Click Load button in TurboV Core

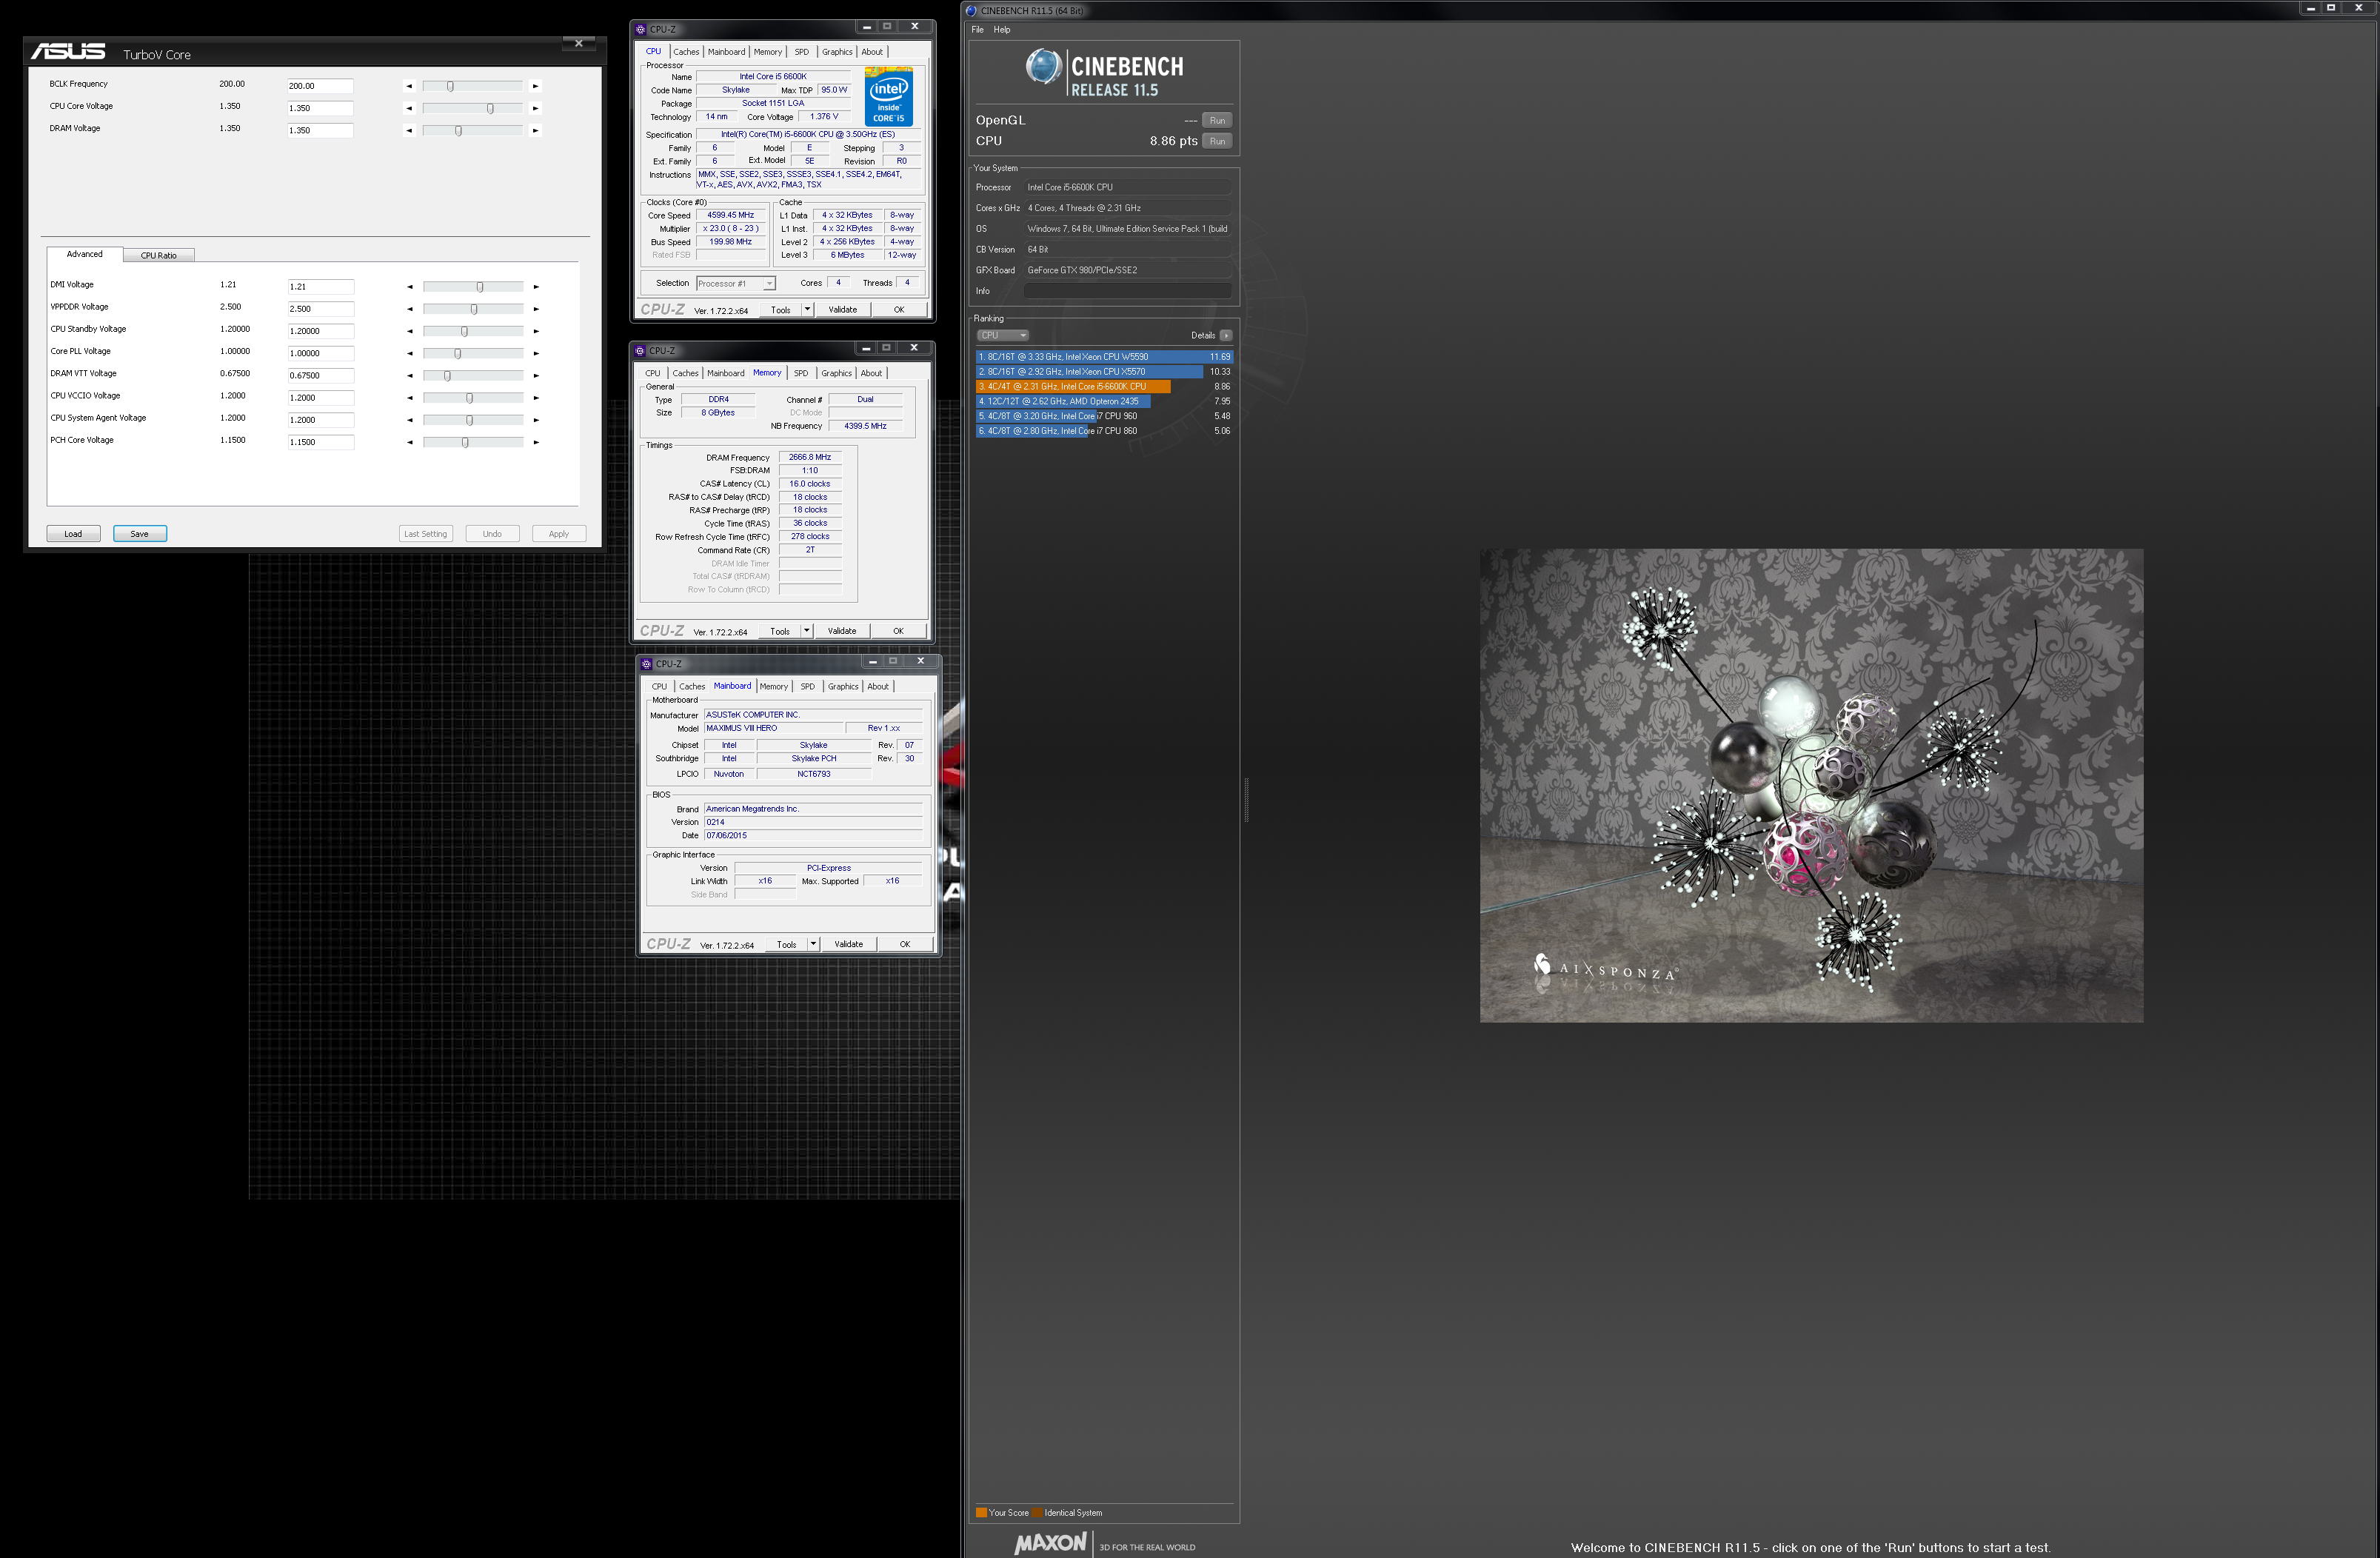click(x=73, y=534)
